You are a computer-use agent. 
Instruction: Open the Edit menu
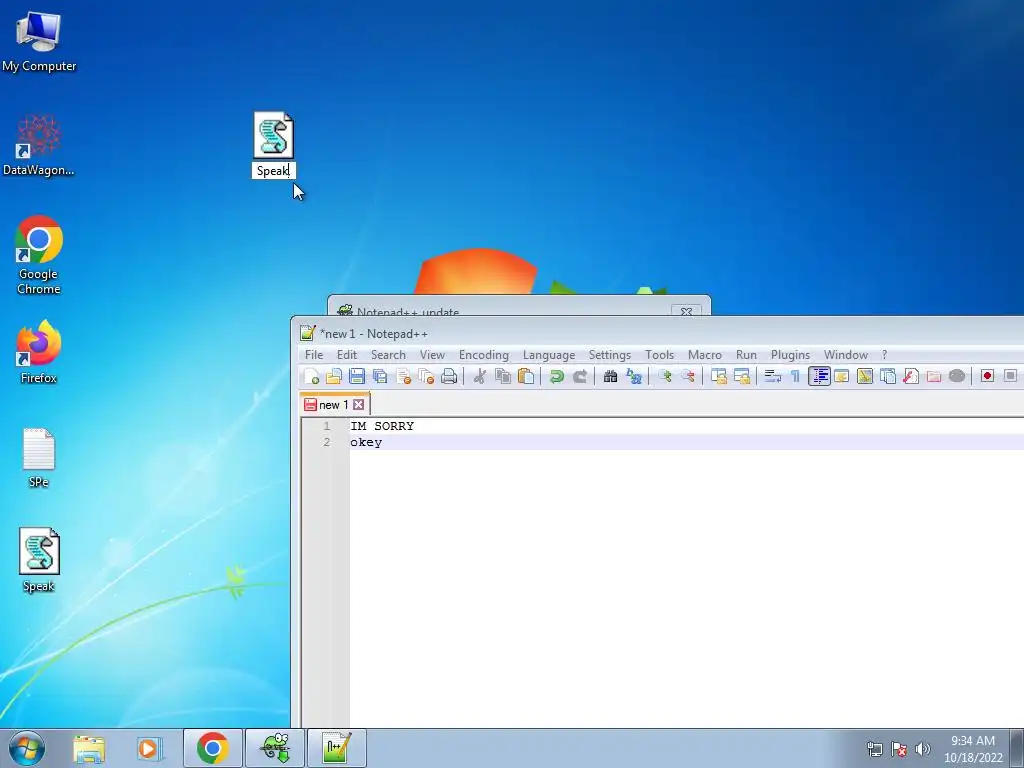tap(347, 355)
